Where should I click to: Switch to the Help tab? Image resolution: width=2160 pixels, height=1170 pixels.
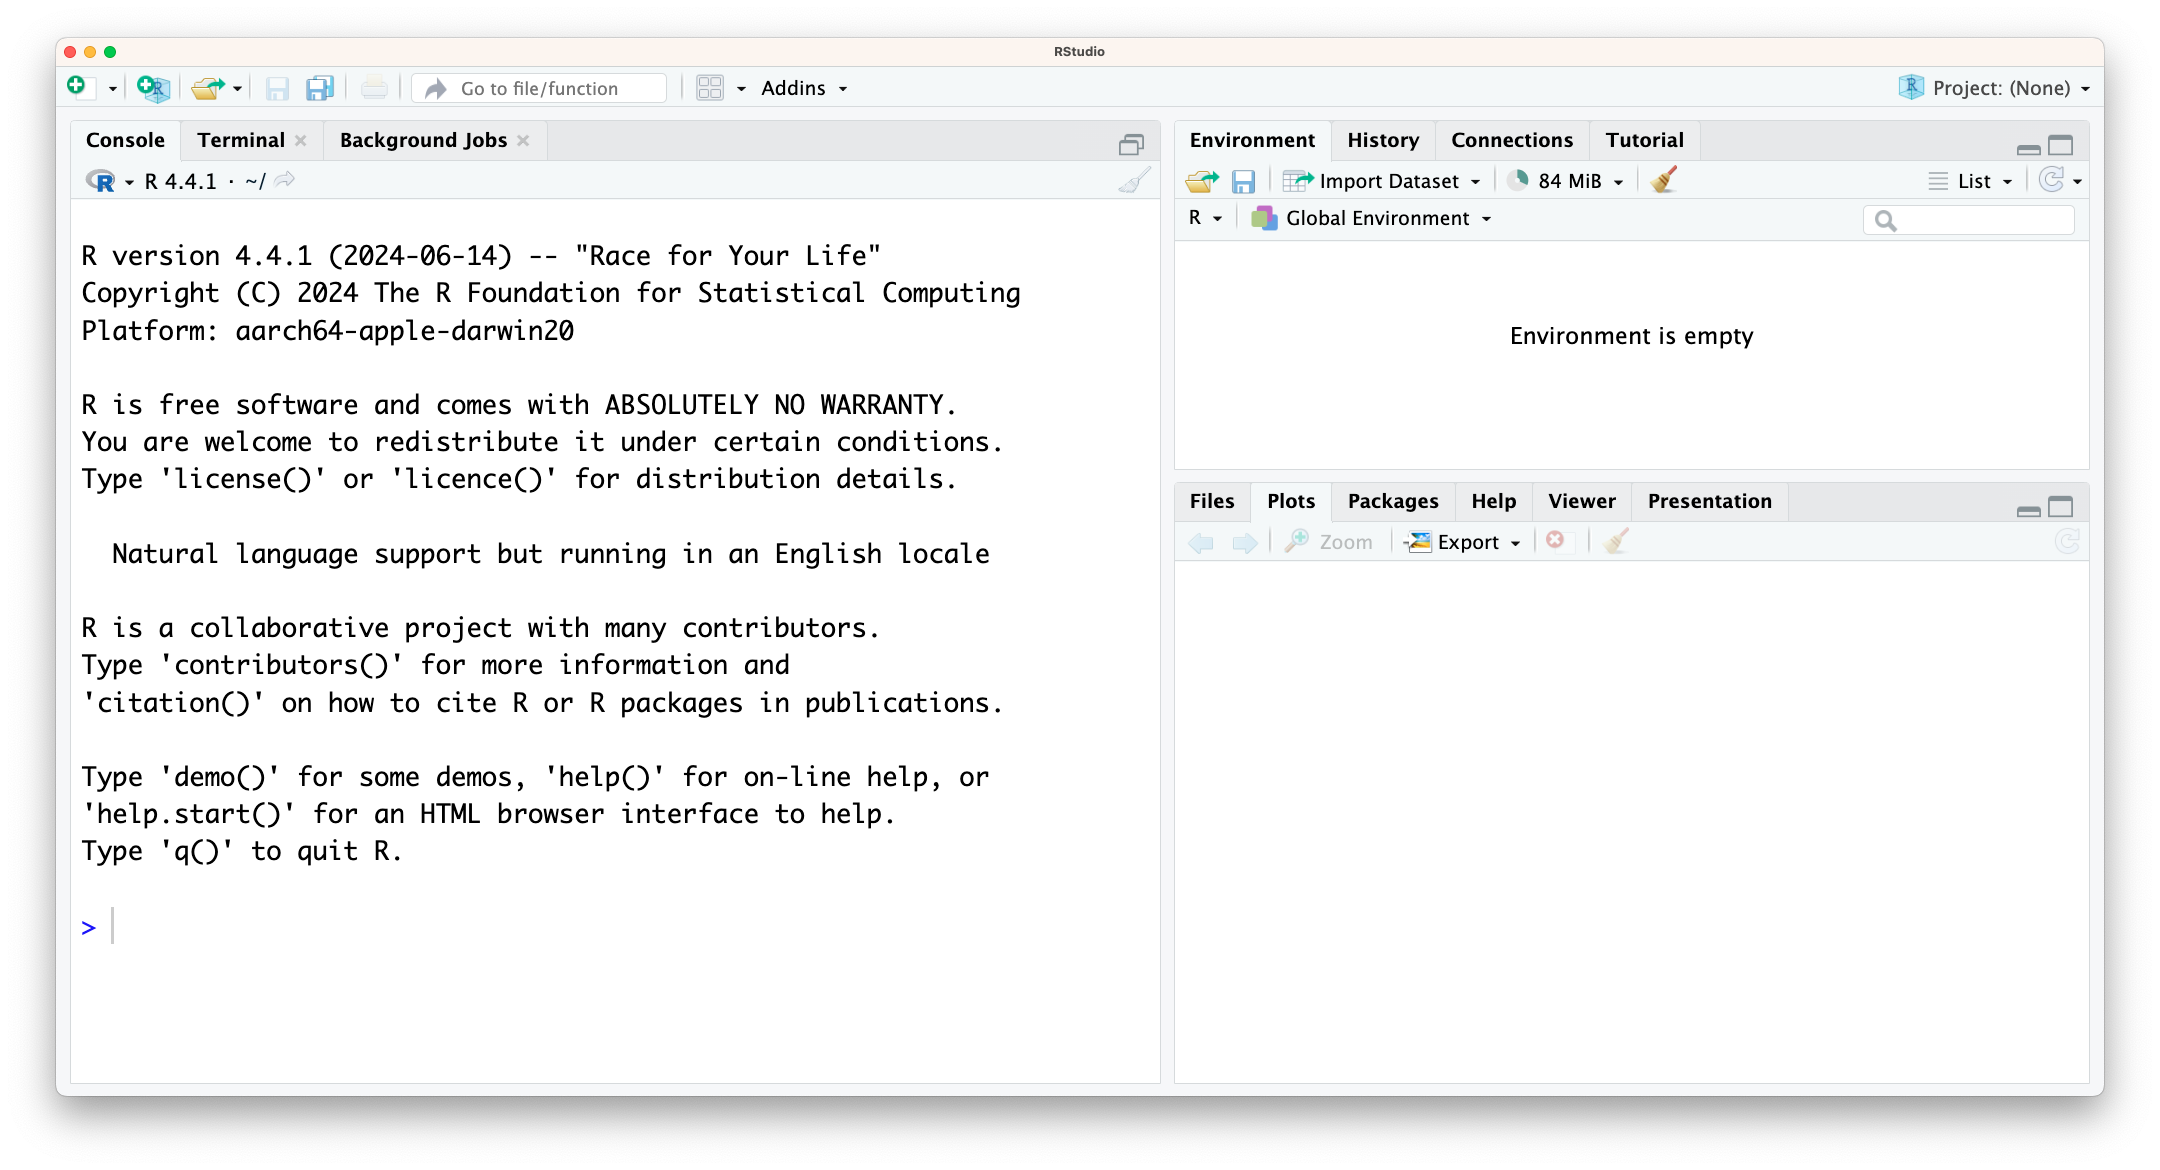1493,501
